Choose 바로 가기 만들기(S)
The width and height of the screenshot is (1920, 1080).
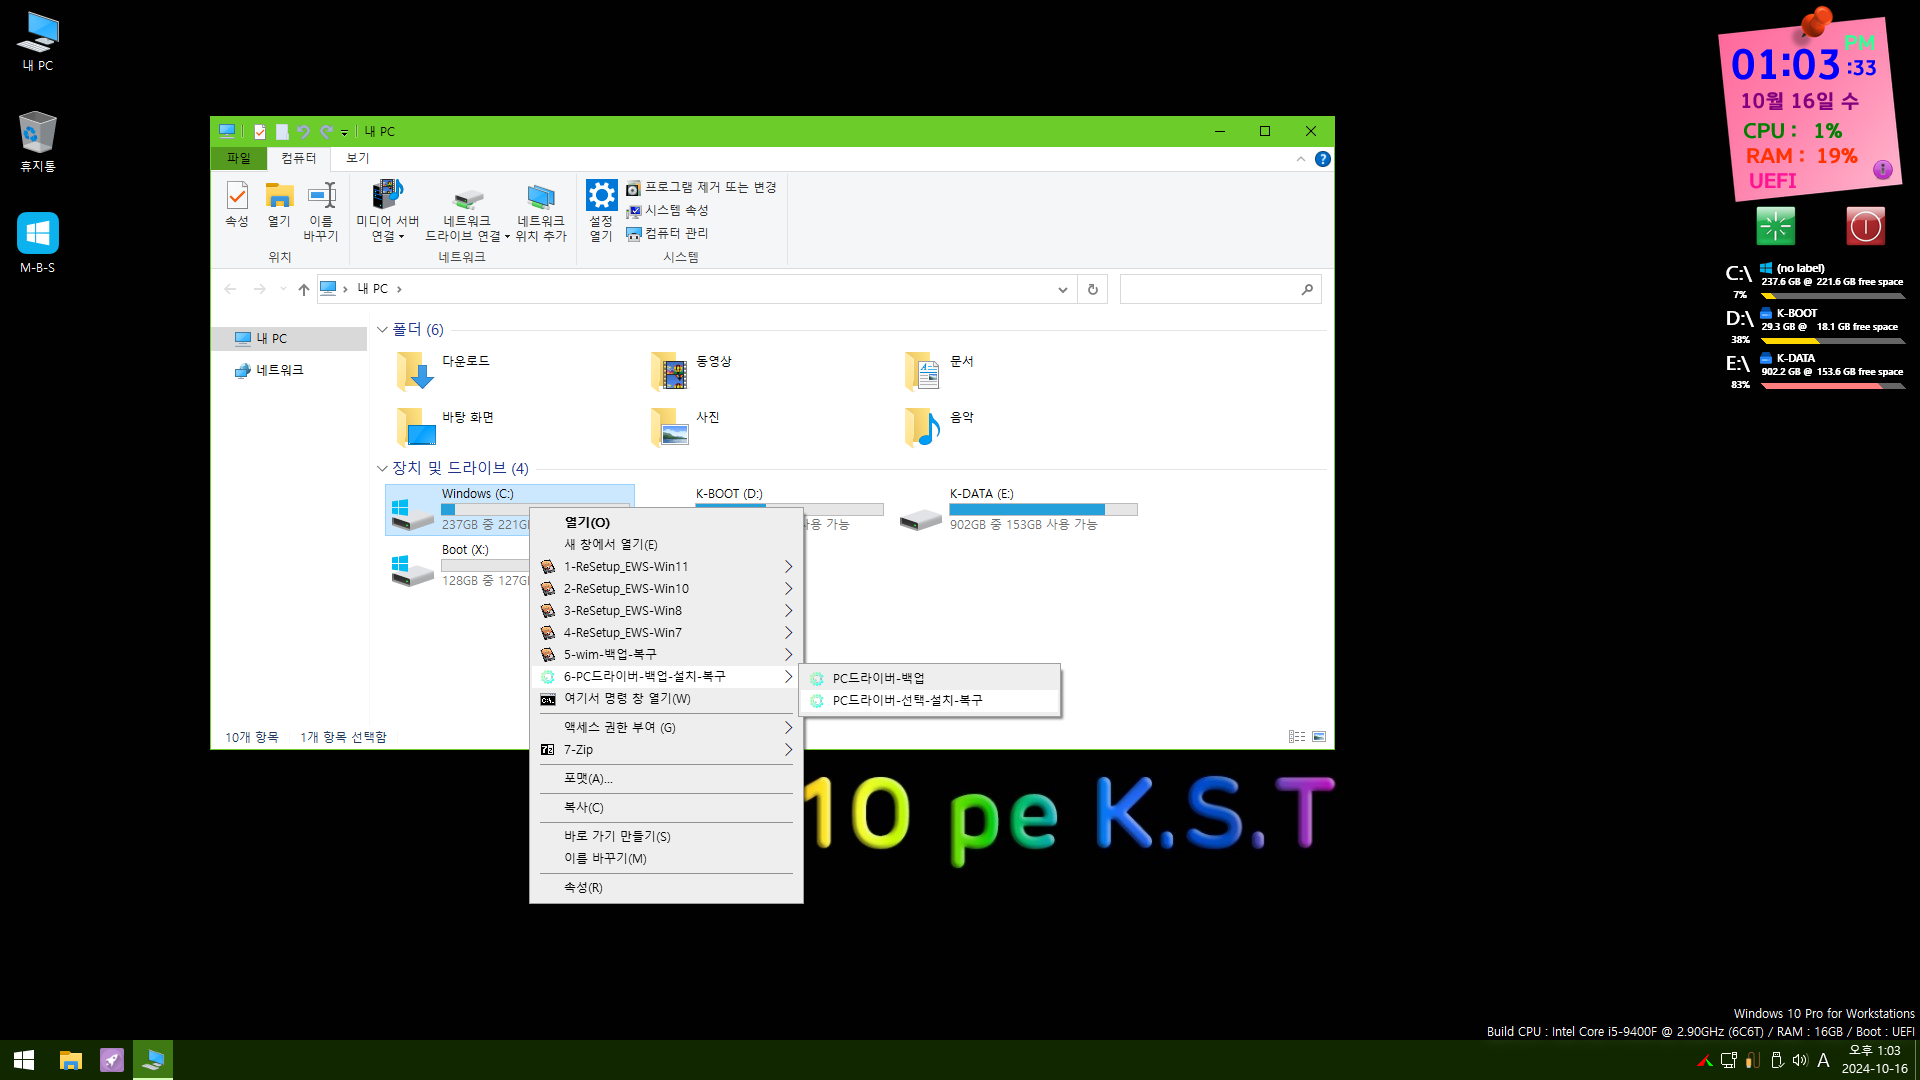pyautogui.click(x=666, y=837)
